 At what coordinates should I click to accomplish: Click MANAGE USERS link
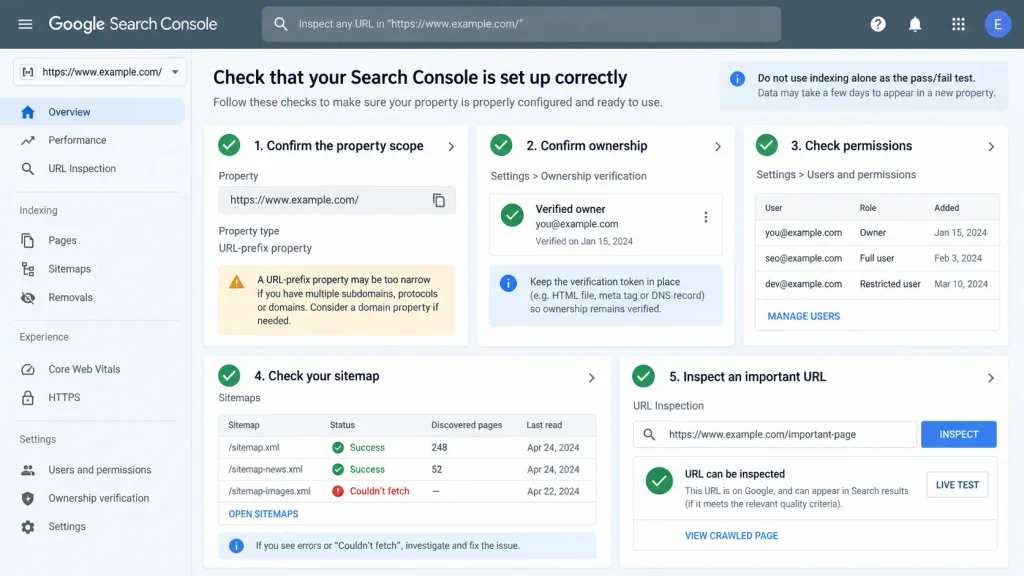(803, 316)
